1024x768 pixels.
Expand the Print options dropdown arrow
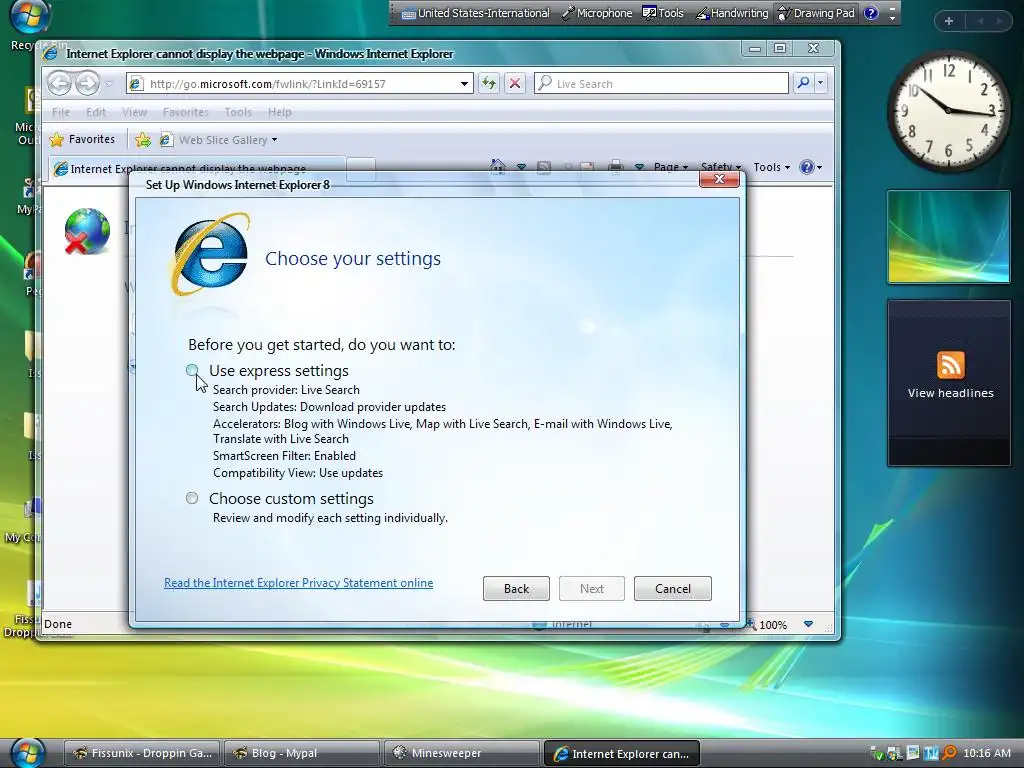tap(639, 167)
